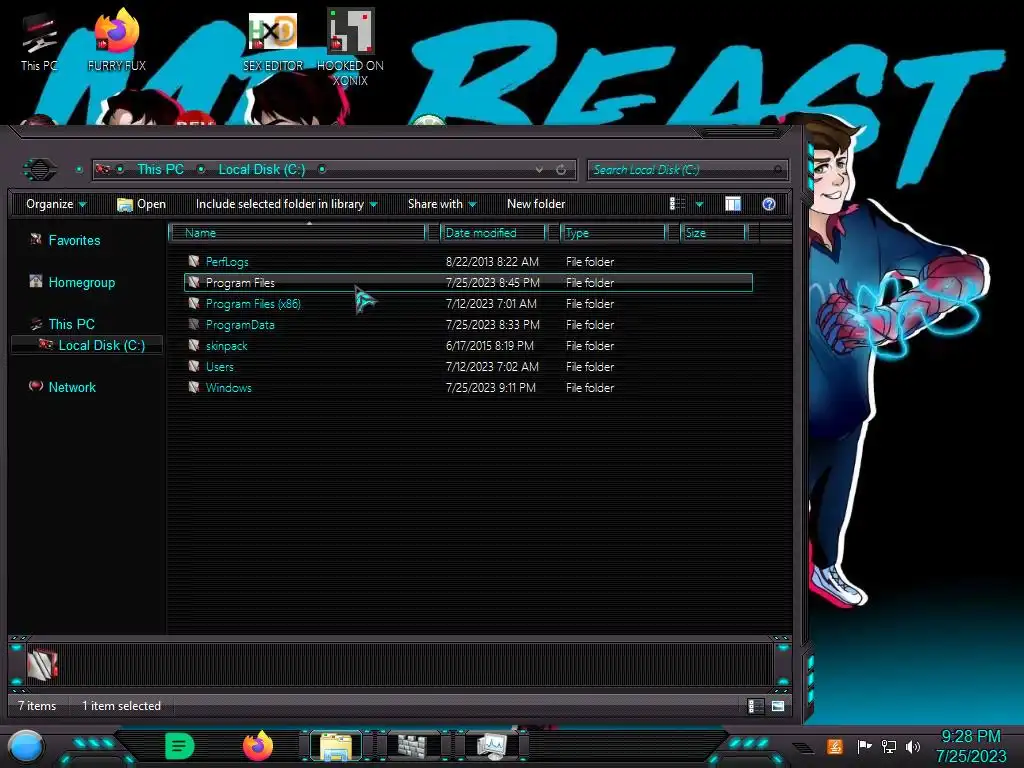The image size is (1024, 768).
Task: Click the 7/25/2023 8:33 PM date cell
Action: (492, 325)
